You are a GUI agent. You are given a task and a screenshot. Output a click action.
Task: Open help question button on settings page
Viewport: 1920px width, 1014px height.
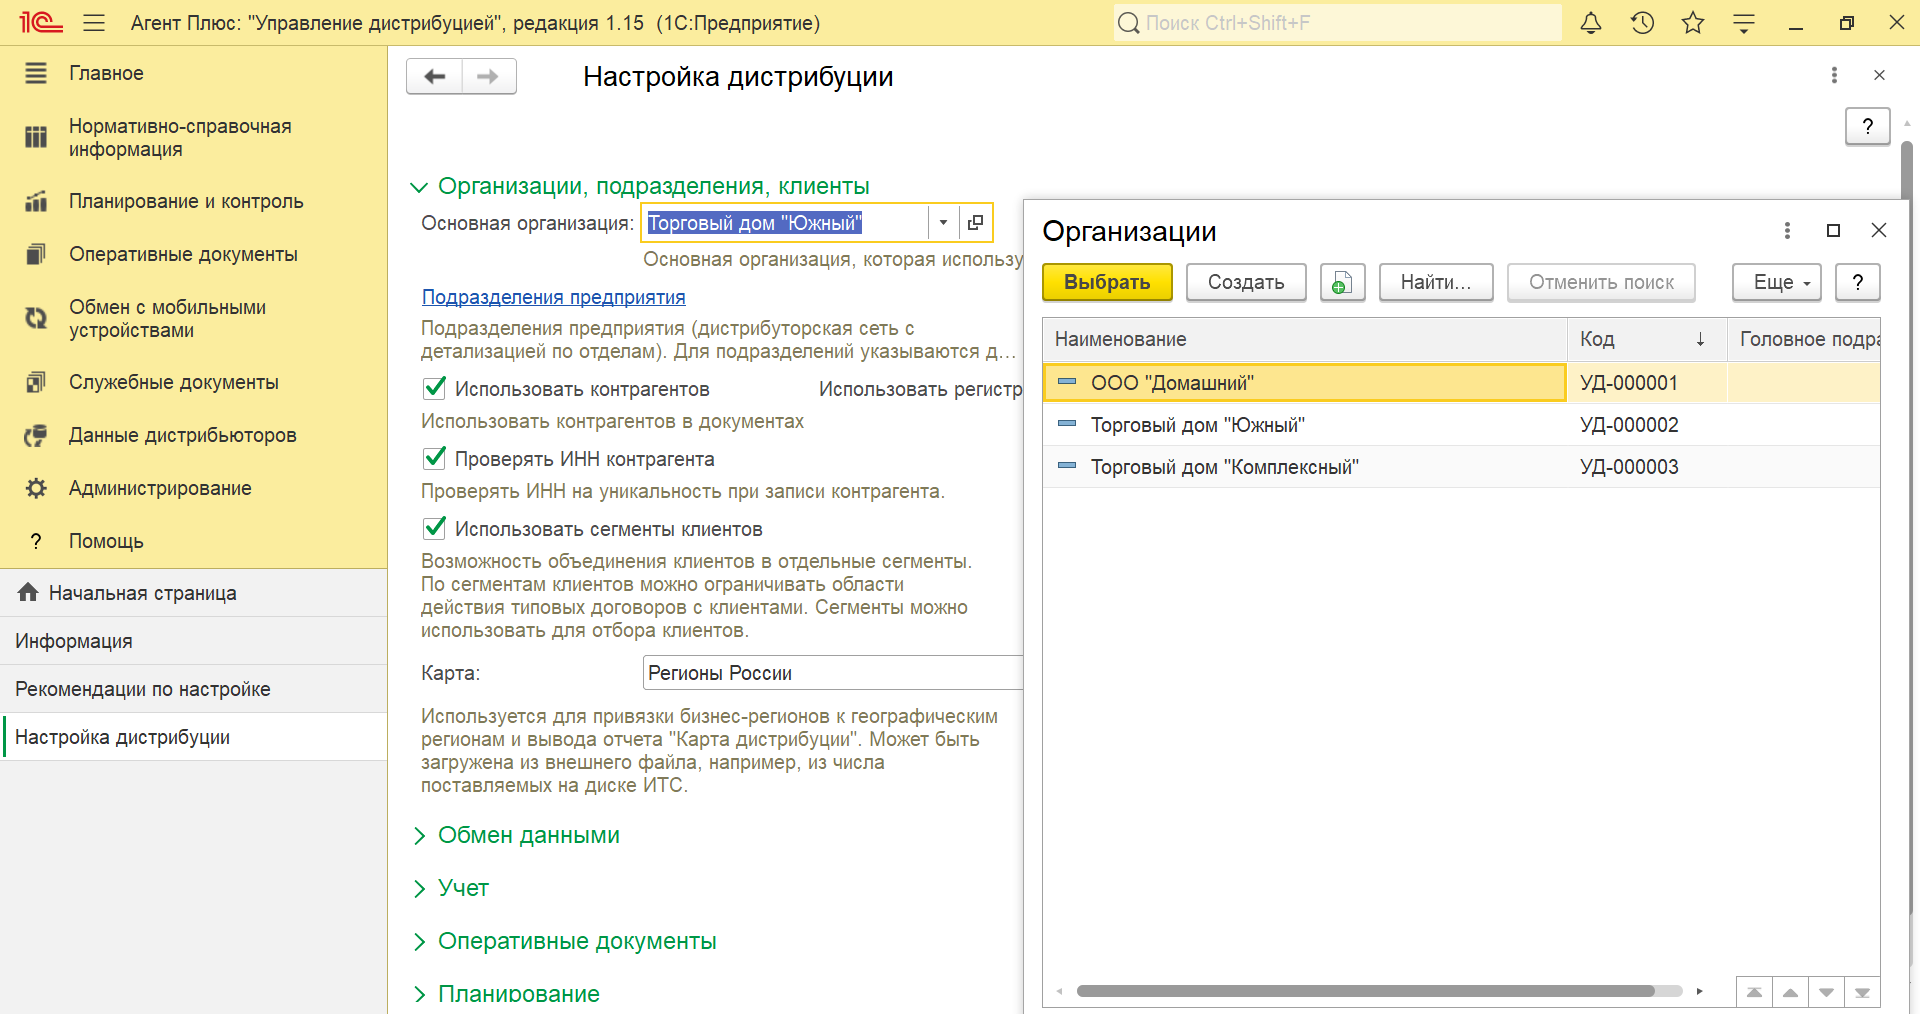1867,126
